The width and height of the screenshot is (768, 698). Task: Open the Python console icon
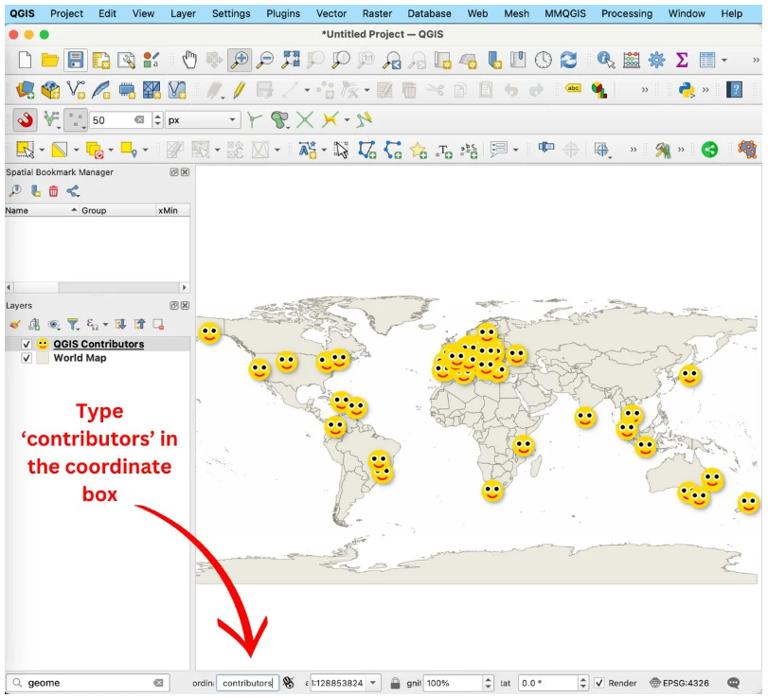click(x=687, y=90)
